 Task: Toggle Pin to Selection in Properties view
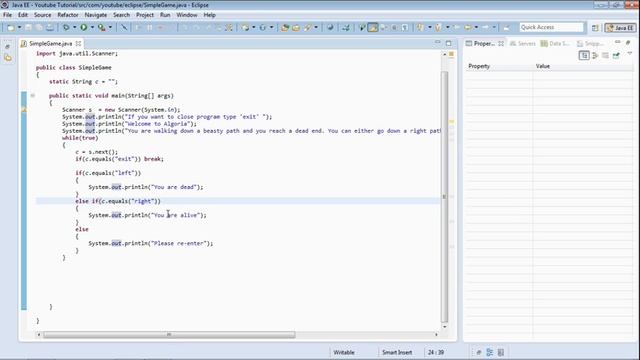[616, 56]
